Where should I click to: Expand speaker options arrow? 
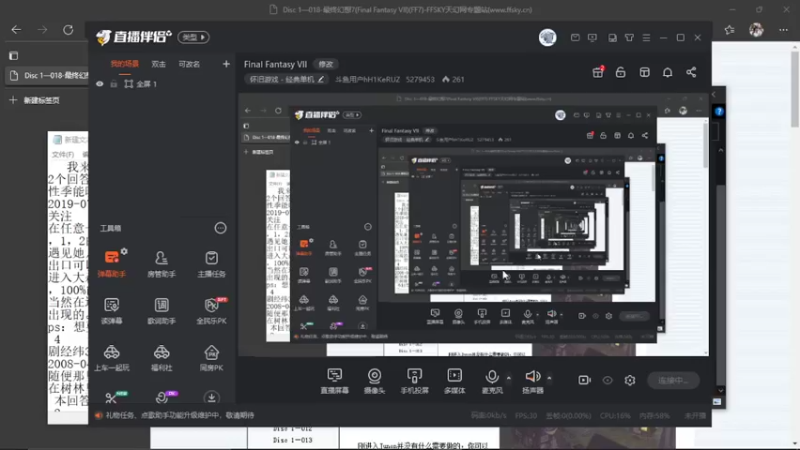point(549,378)
